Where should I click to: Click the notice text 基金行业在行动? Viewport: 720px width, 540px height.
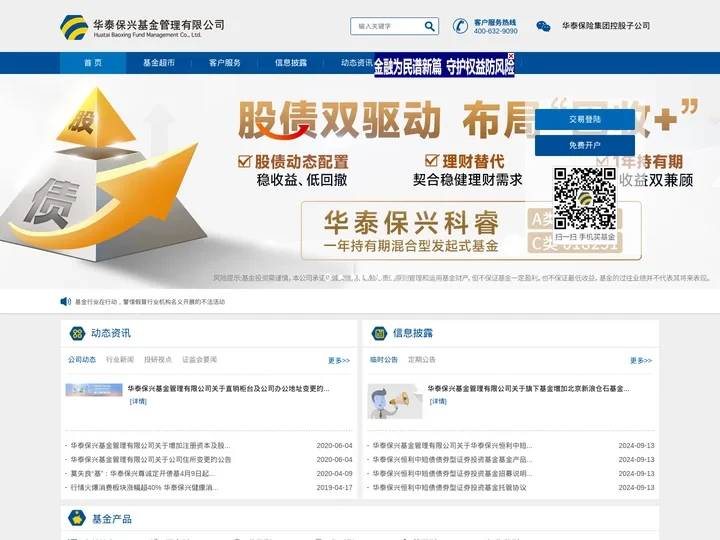150,302
